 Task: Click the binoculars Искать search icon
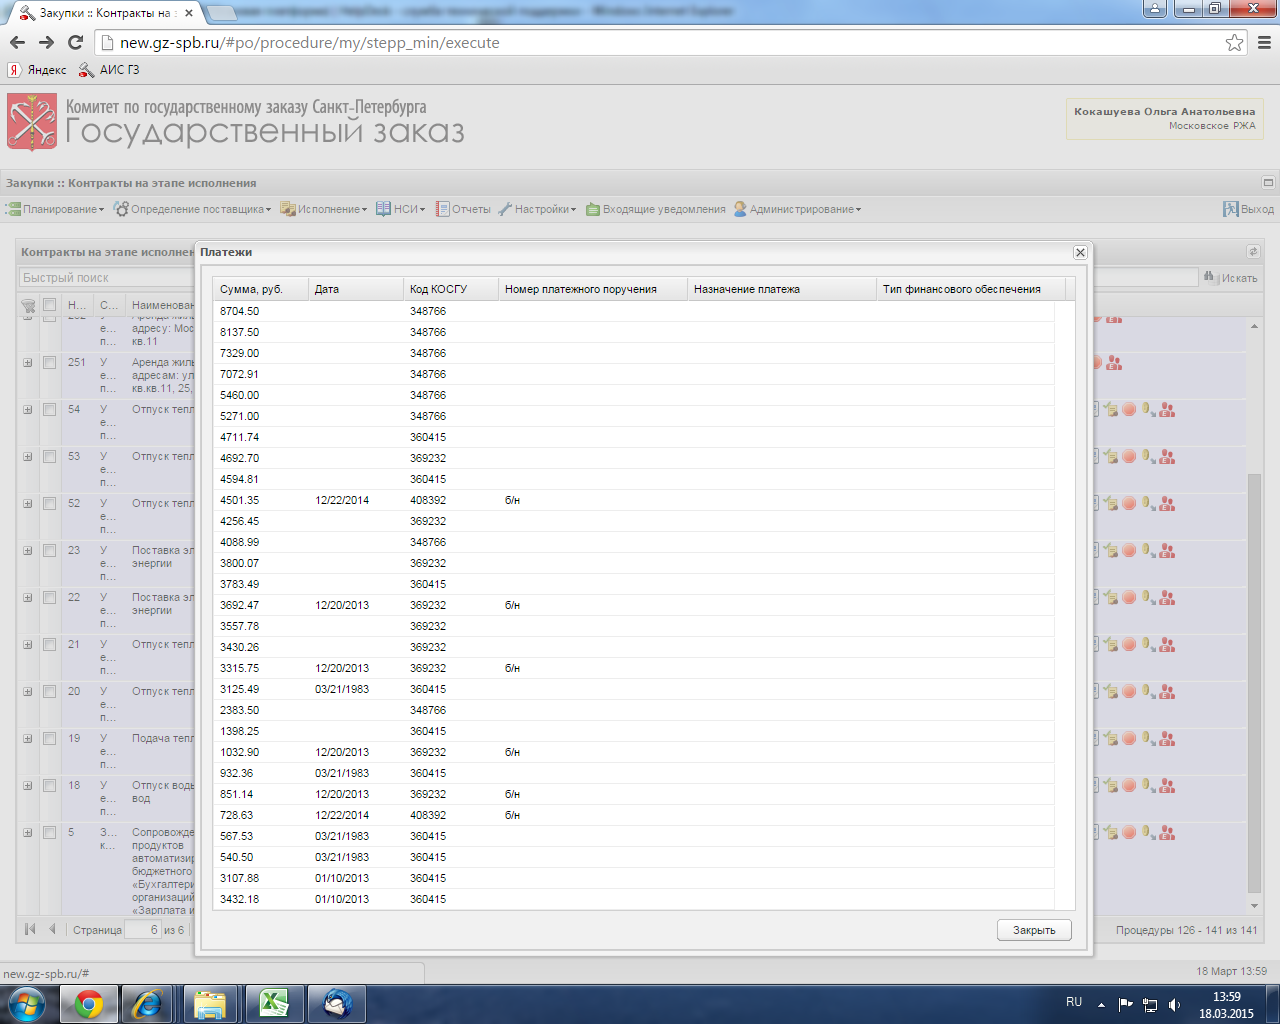click(1210, 277)
